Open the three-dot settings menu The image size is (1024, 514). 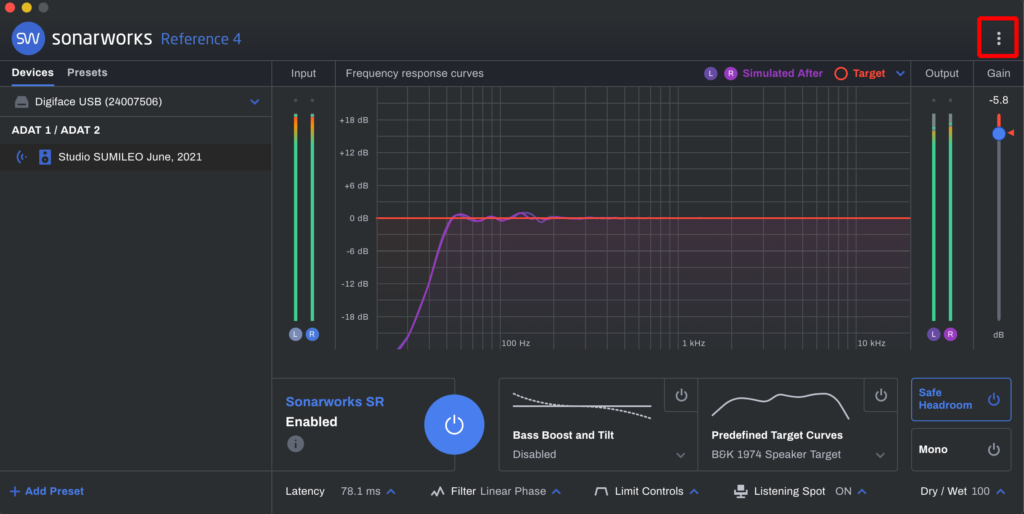click(x=998, y=39)
